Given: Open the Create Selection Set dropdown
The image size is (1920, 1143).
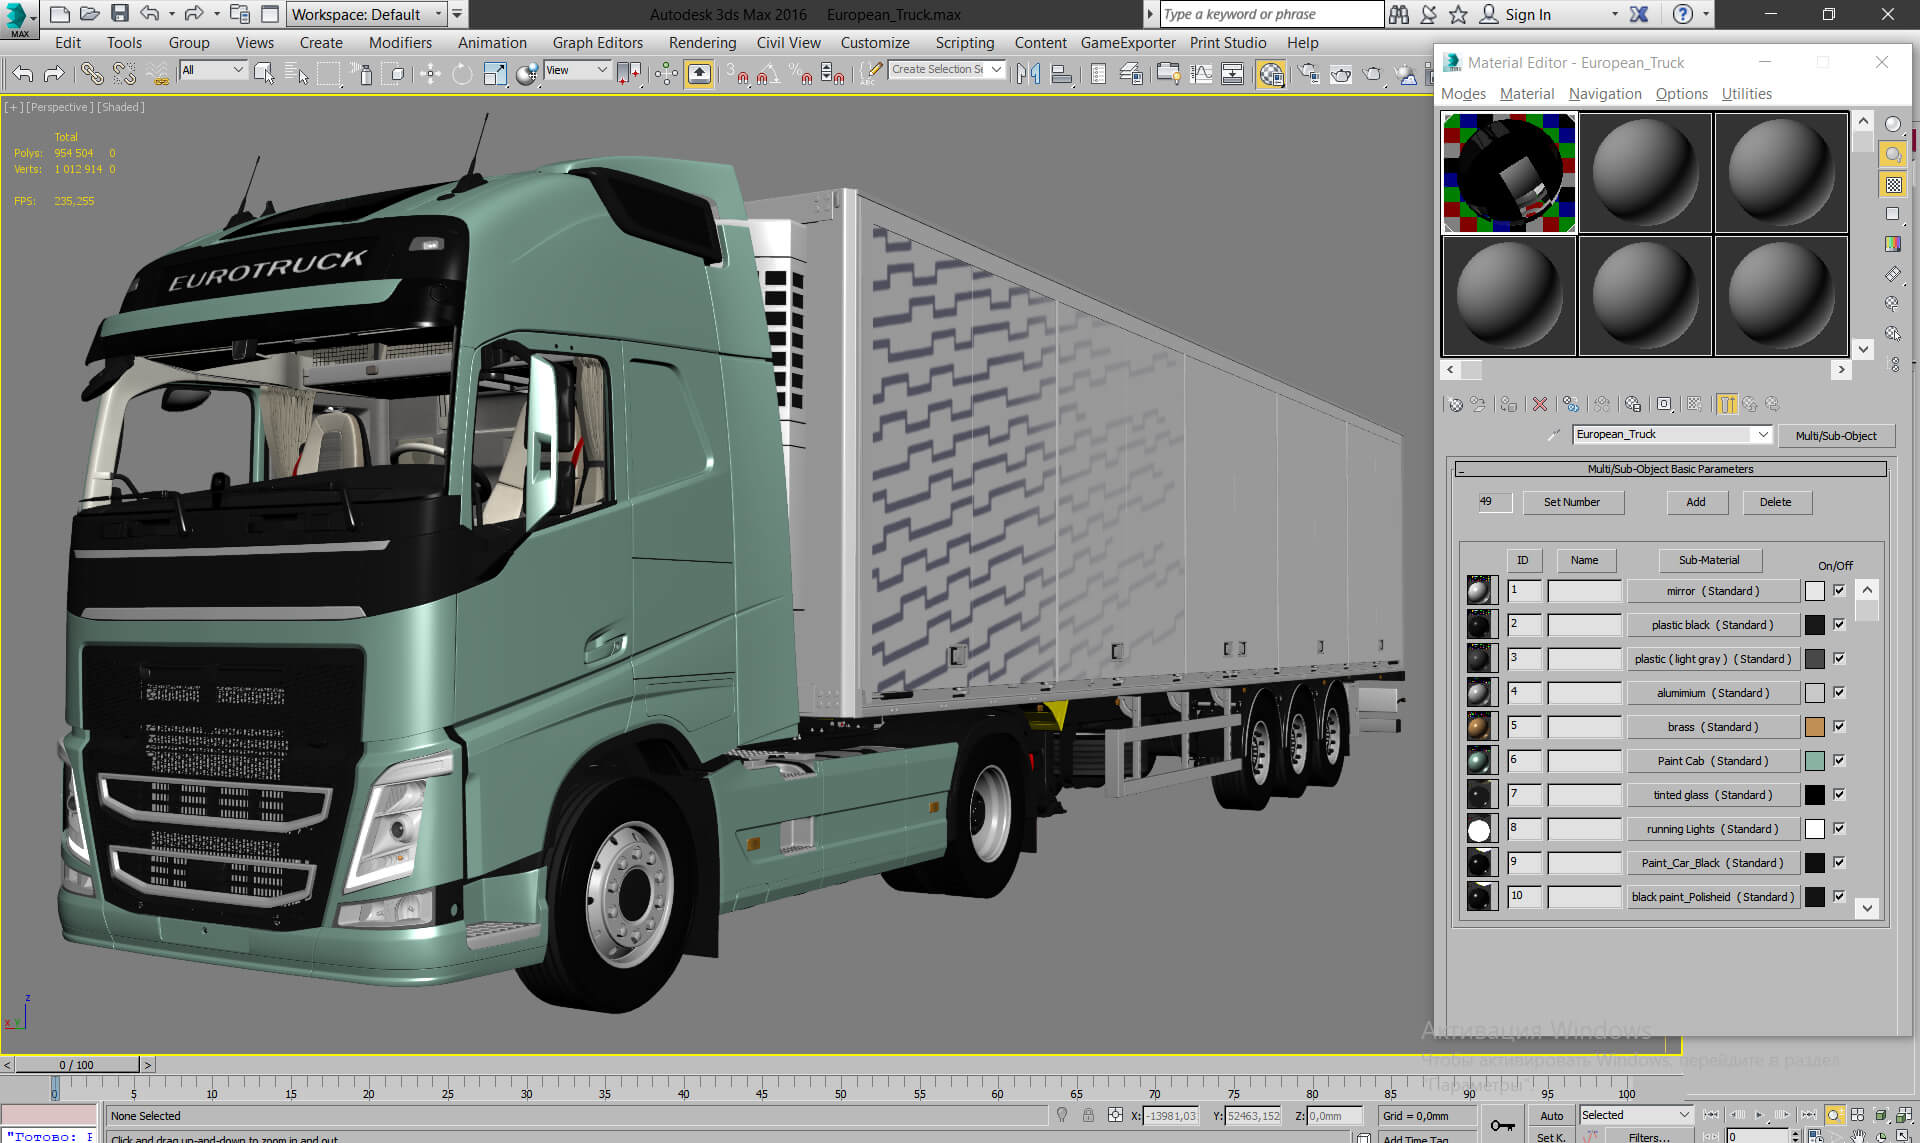Looking at the screenshot, I should (947, 70).
